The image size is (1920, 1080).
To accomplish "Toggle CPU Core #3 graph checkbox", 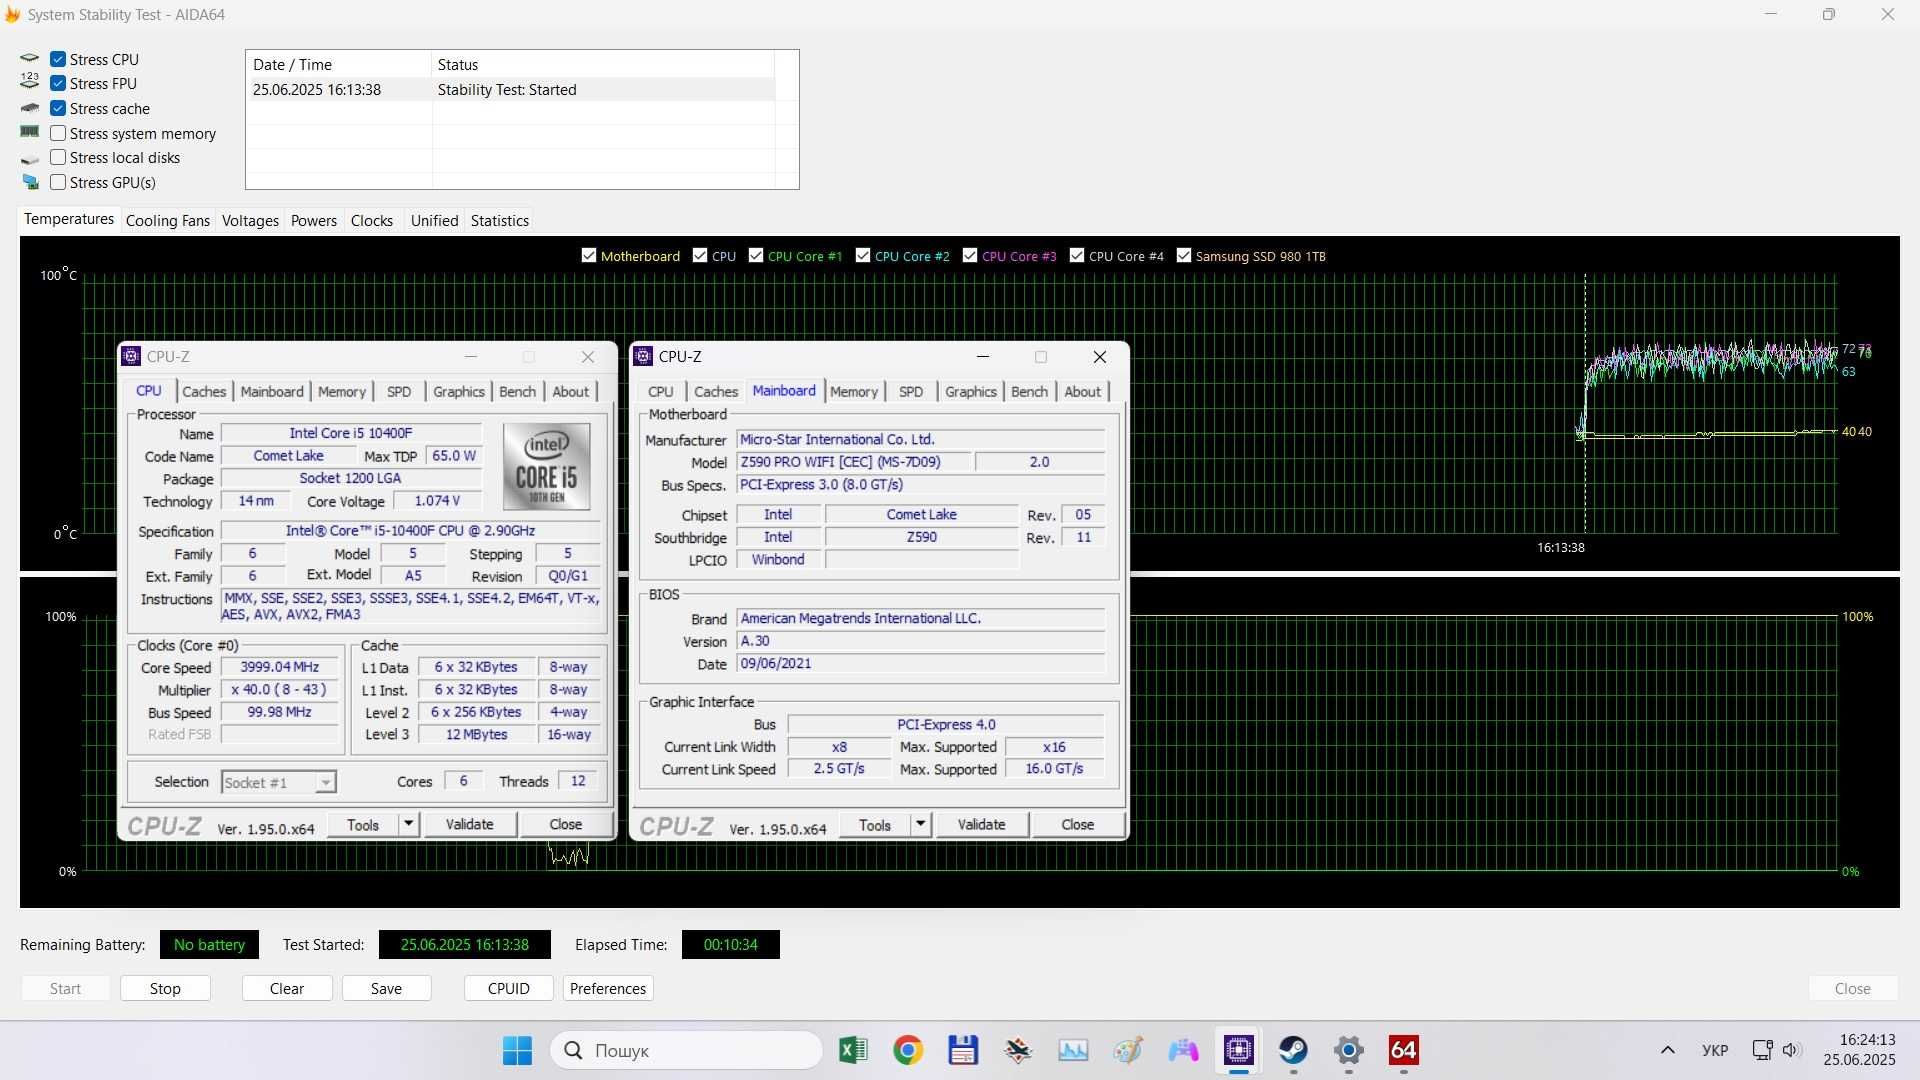I will pyautogui.click(x=970, y=255).
